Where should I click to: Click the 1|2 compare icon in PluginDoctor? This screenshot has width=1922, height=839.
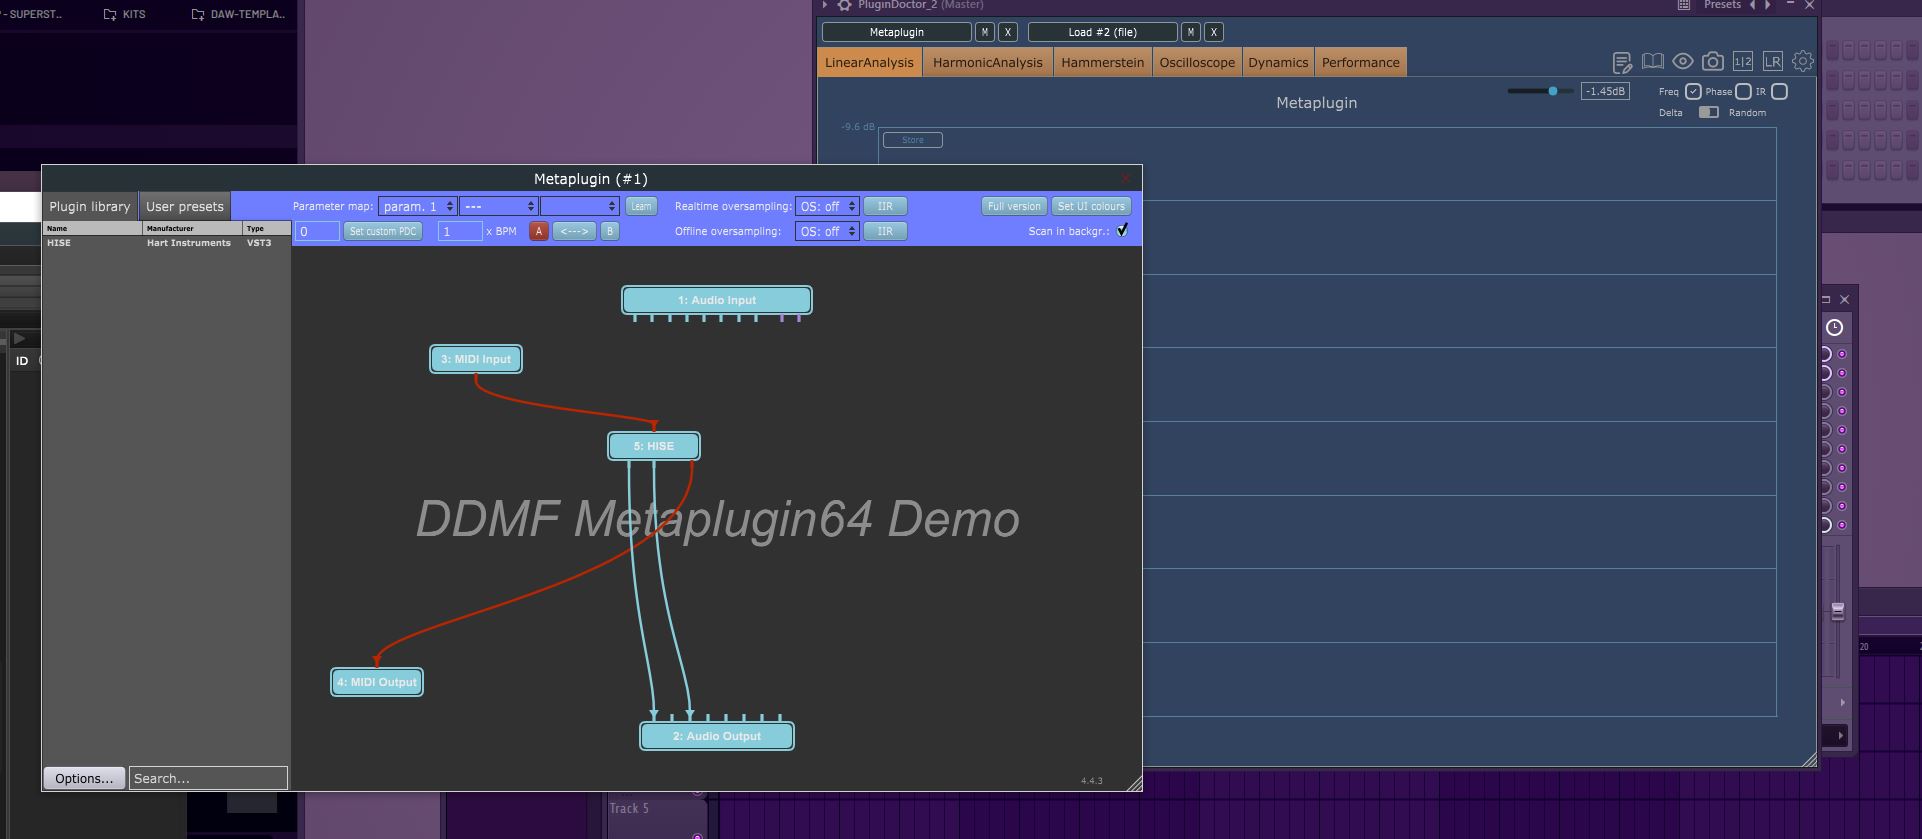[x=1742, y=62]
